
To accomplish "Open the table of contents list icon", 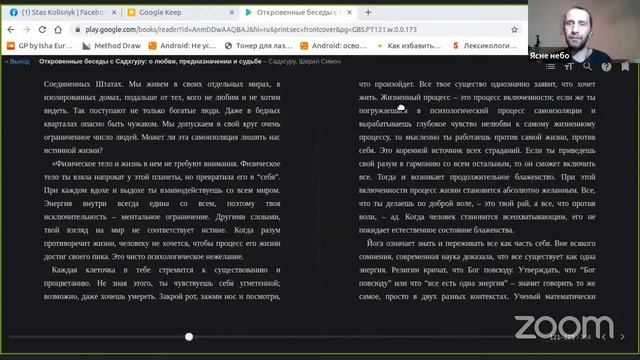I will [x=551, y=67].
